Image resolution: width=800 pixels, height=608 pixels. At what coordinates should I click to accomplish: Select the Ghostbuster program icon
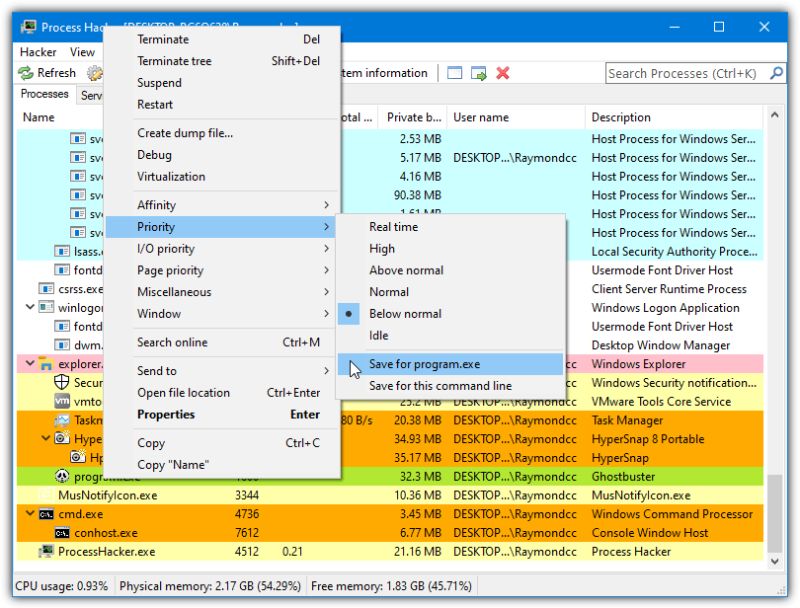point(62,476)
